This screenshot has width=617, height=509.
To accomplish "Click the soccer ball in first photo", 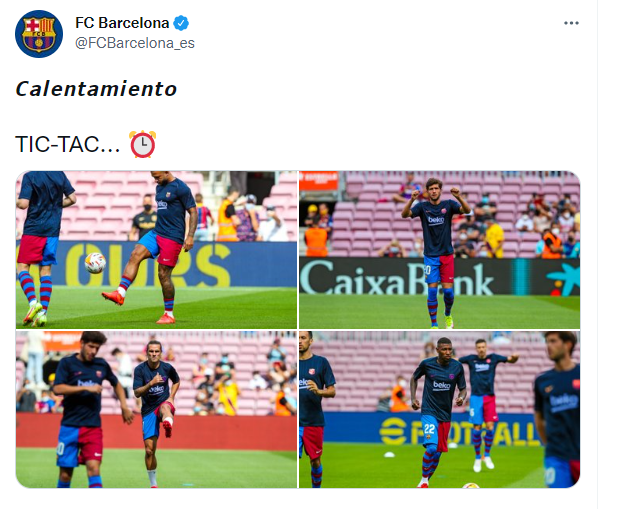I will click(95, 262).
